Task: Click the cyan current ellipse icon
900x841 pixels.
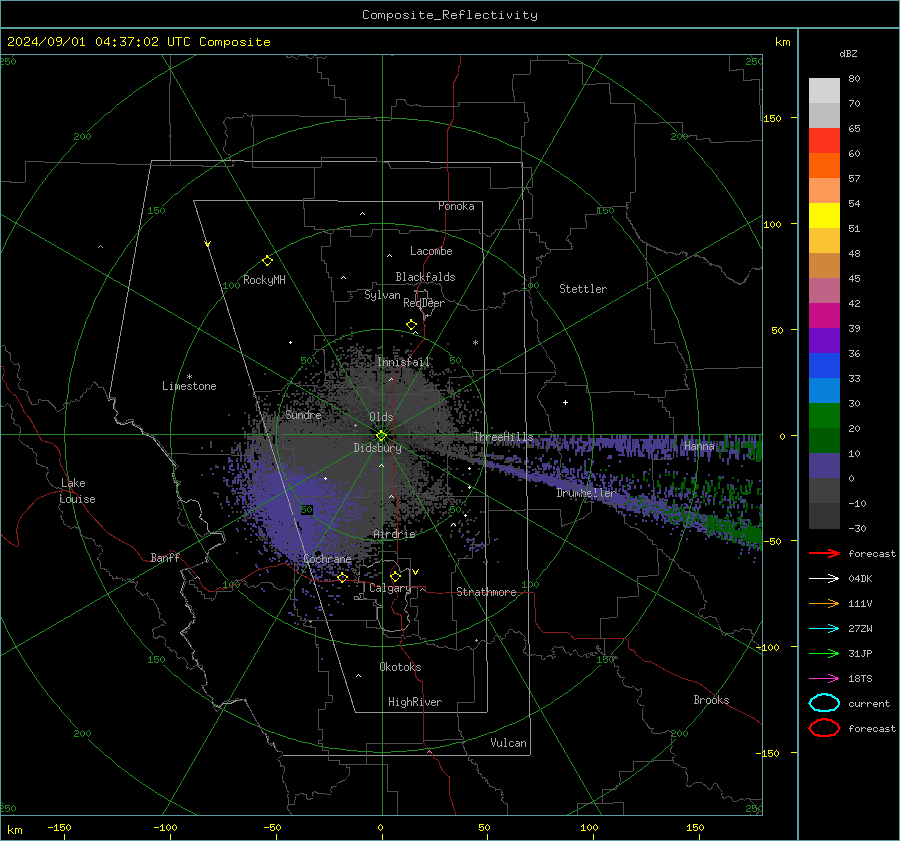Action: [x=824, y=703]
